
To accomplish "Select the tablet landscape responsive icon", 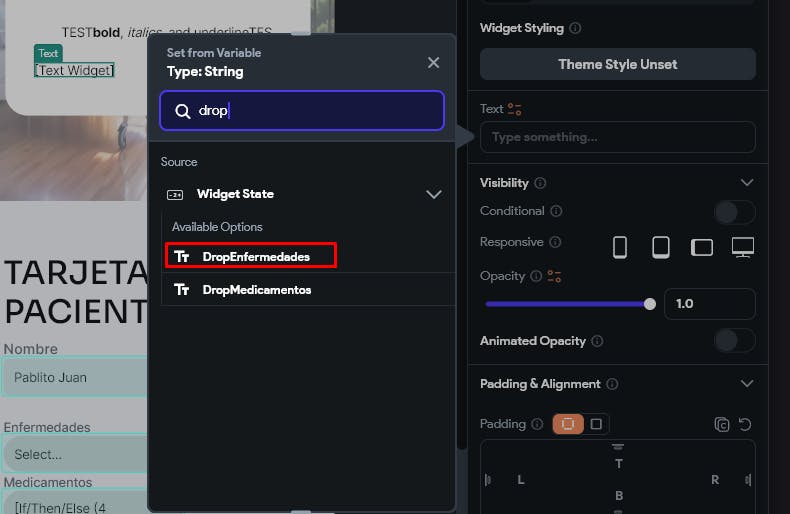I will 702,246.
